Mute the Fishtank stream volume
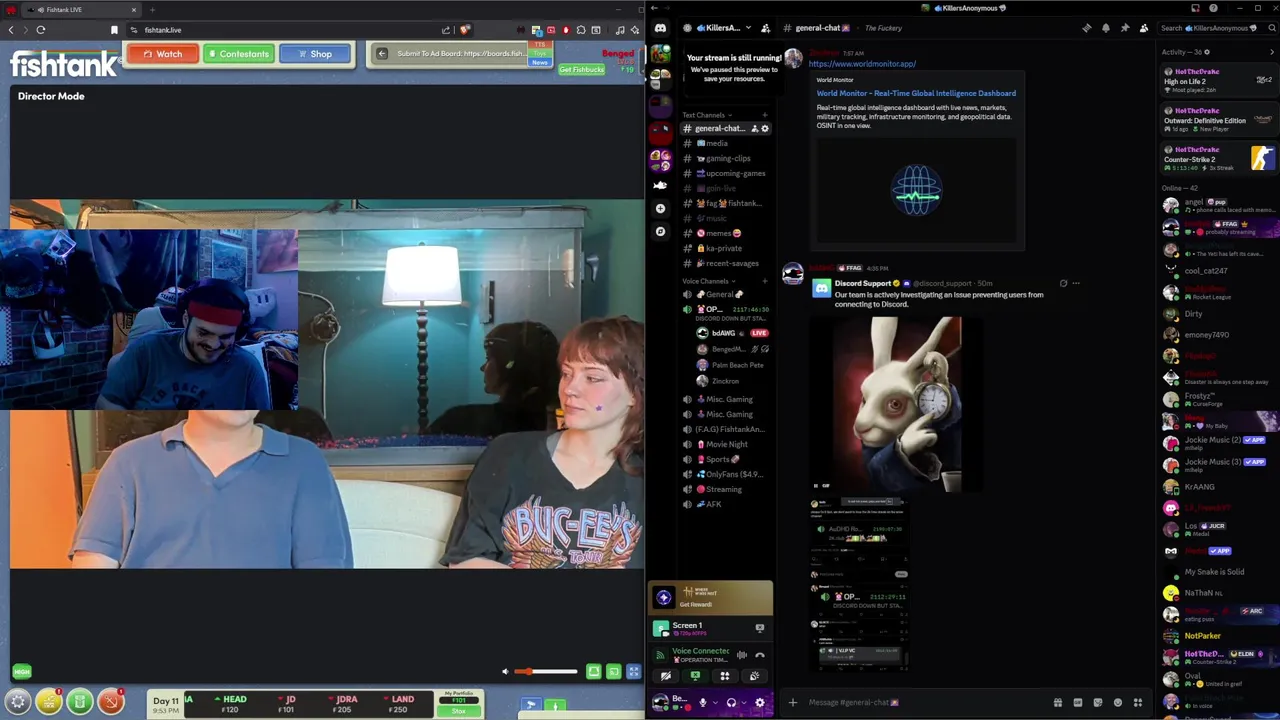 [505, 672]
